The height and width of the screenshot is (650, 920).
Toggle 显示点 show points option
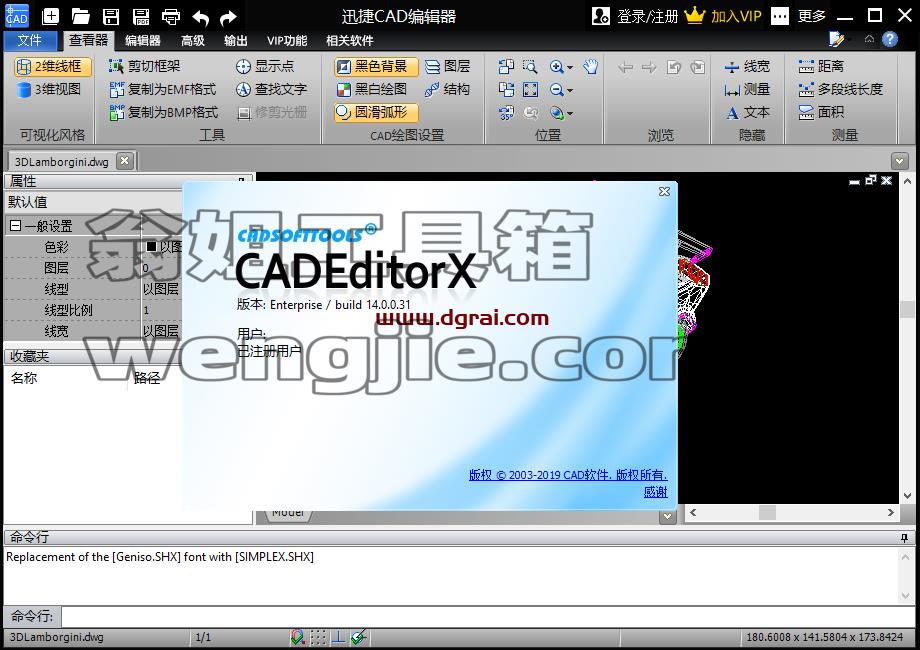click(x=265, y=66)
